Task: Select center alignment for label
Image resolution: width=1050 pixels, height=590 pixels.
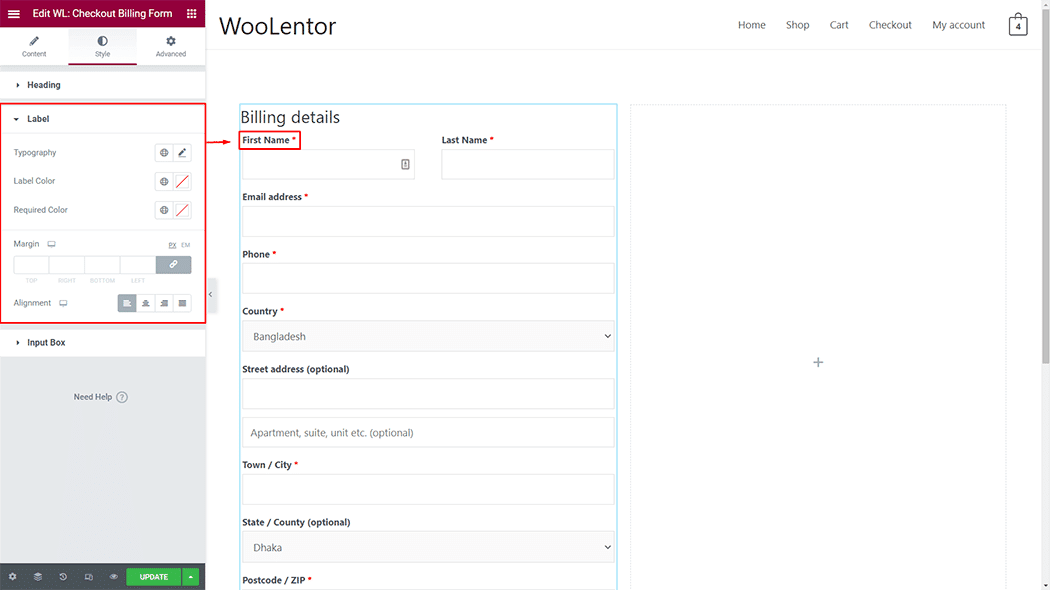Action: (146, 303)
